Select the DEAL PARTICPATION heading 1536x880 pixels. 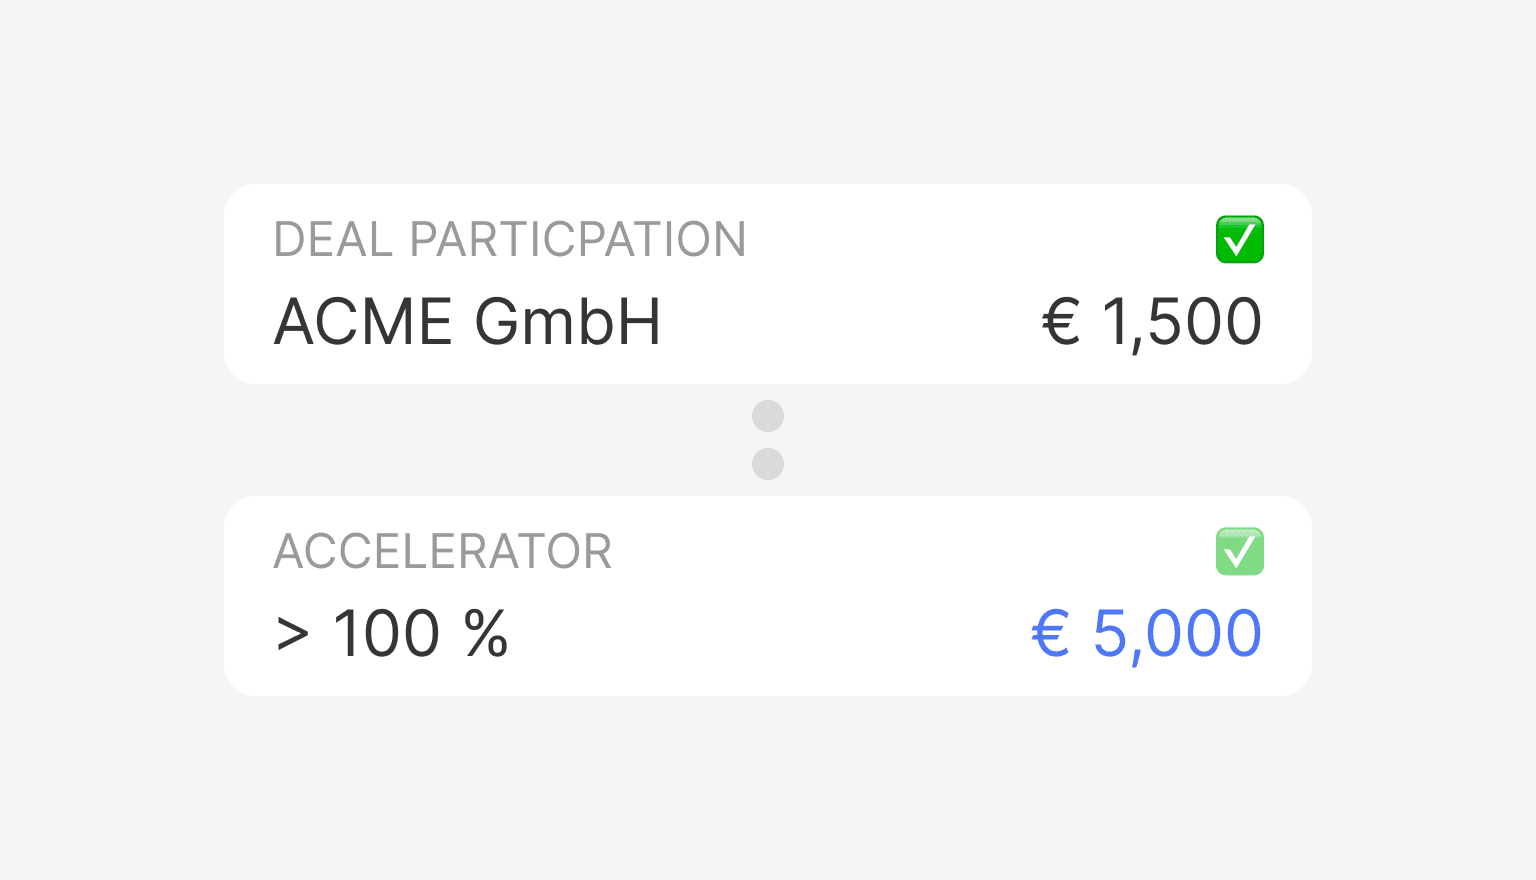[510, 240]
